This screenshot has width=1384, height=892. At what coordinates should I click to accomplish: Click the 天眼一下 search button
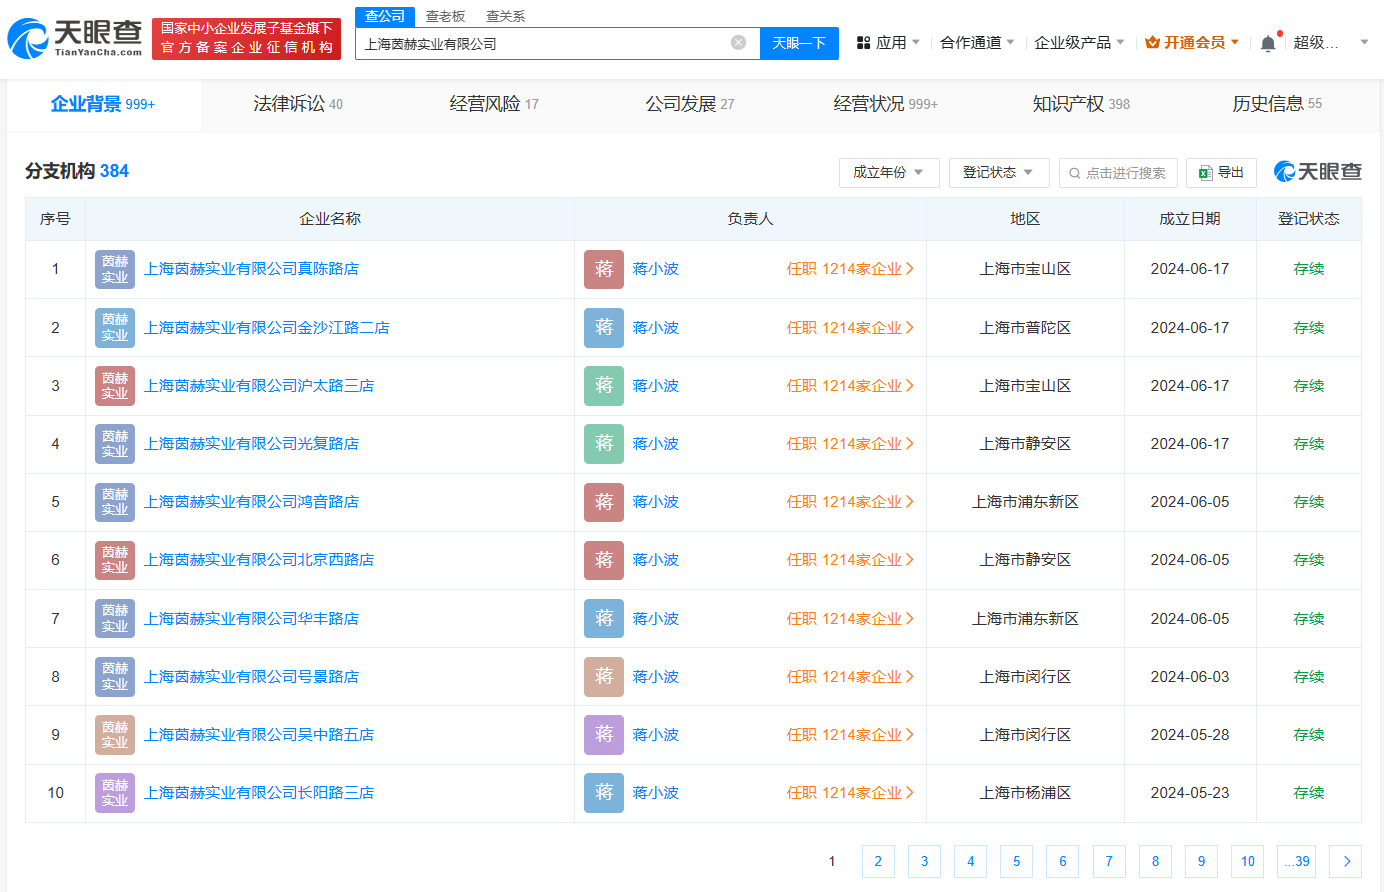(x=799, y=42)
